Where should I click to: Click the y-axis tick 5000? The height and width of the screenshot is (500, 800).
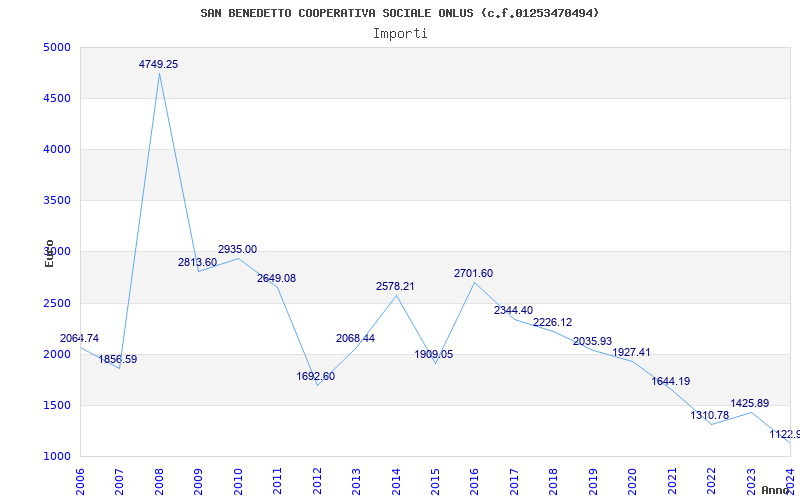pyautogui.click(x=57, y=47)
